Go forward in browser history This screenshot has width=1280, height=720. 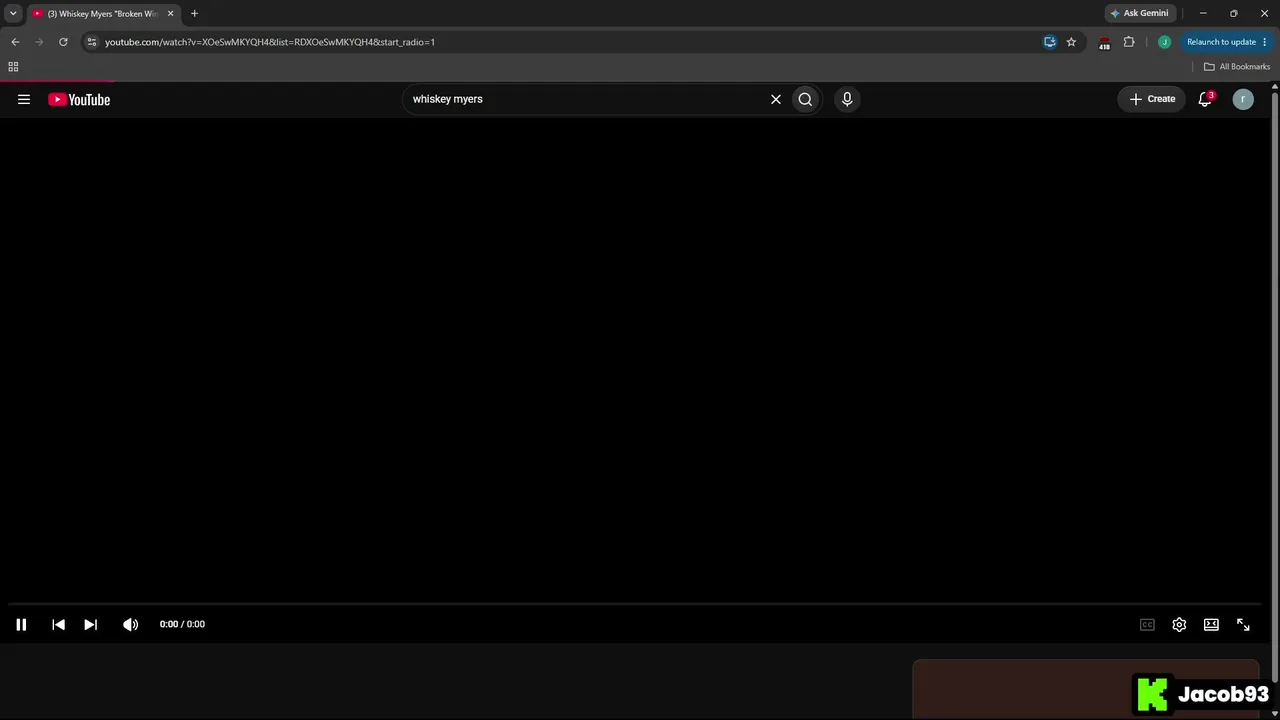39,42
